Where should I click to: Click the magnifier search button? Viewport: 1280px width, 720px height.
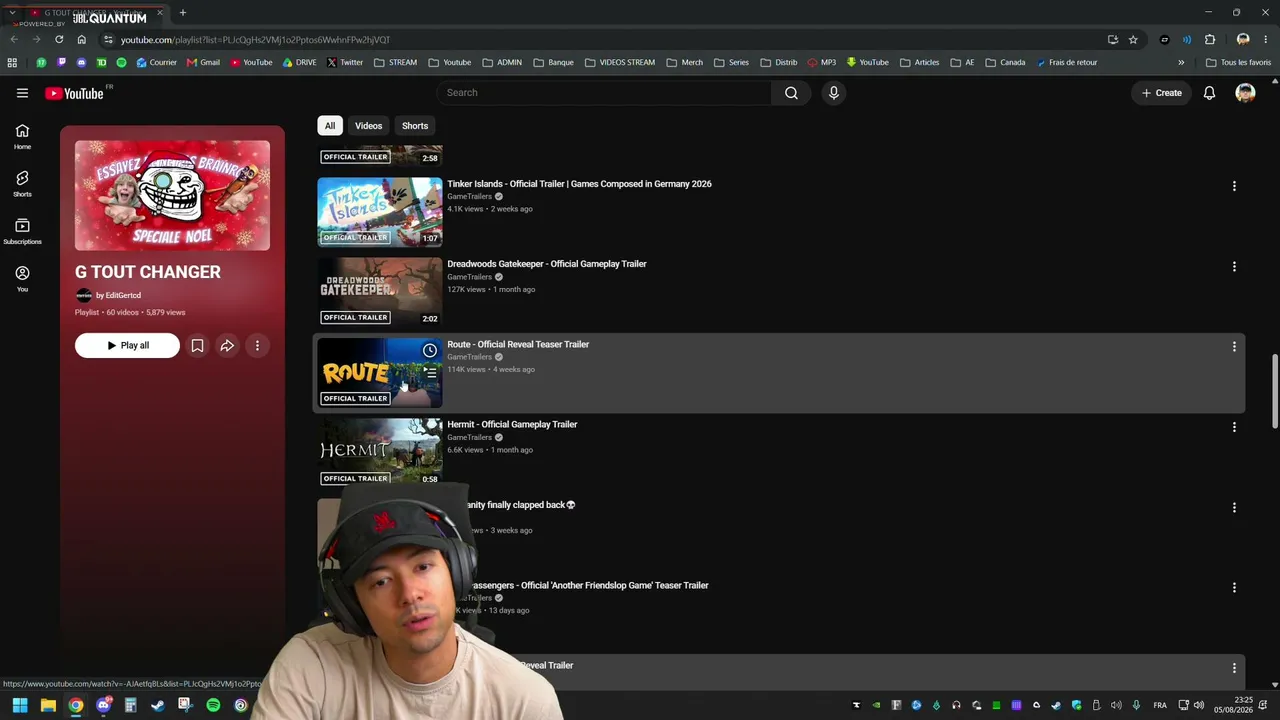[791, 93]
